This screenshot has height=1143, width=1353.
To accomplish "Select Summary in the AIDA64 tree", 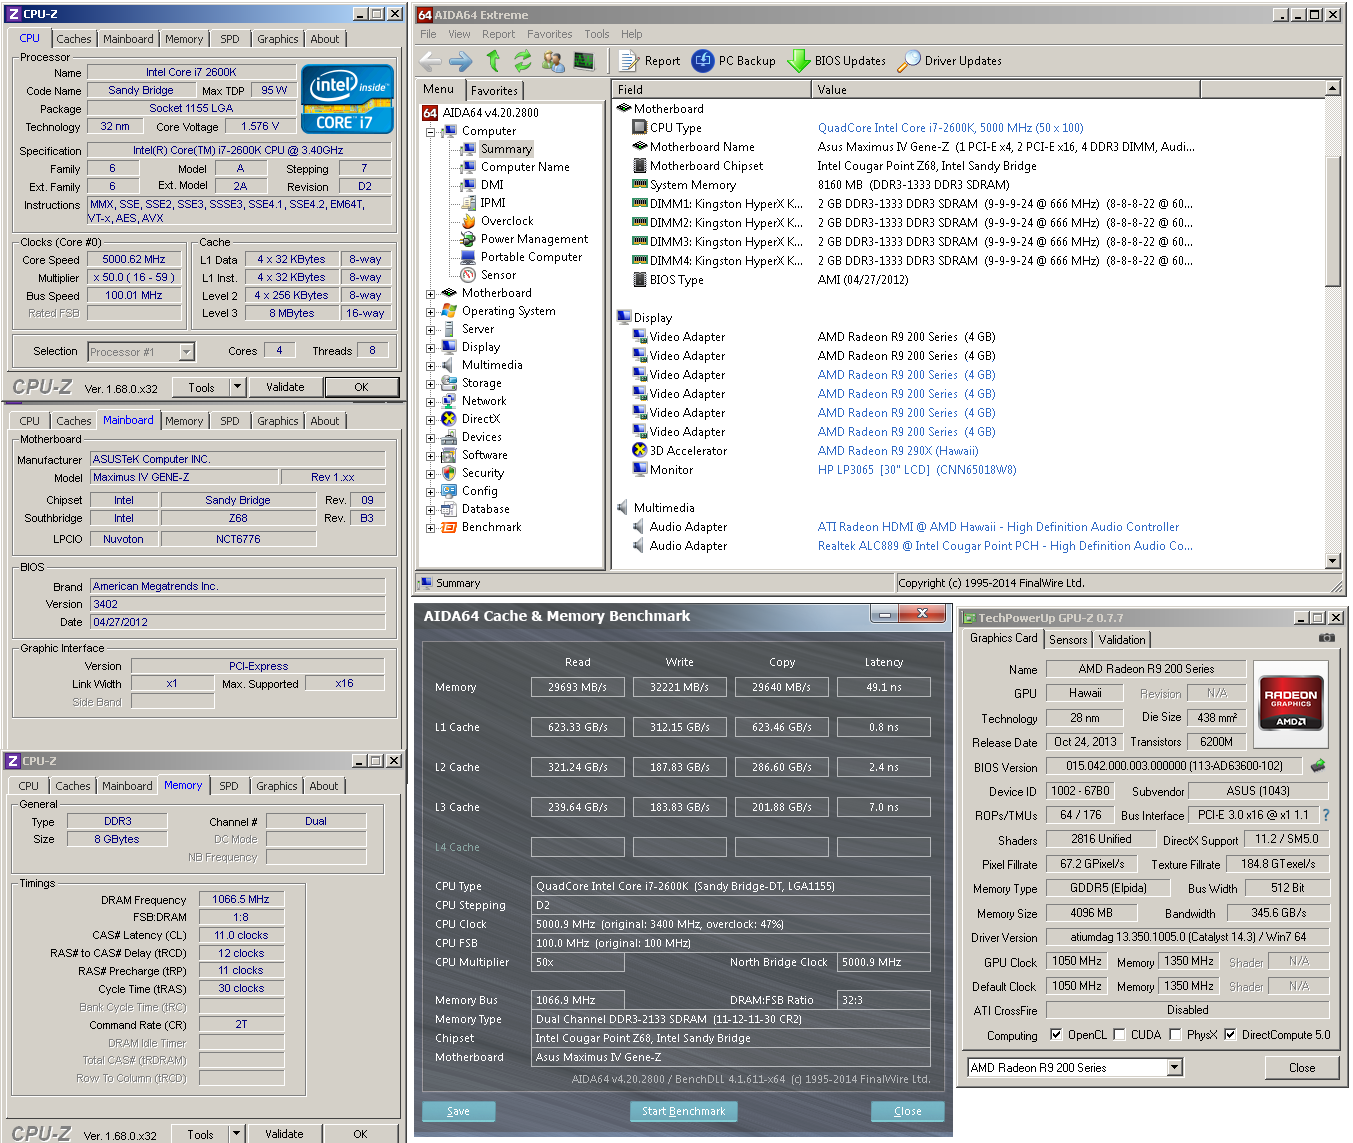I will pos(506,149).
